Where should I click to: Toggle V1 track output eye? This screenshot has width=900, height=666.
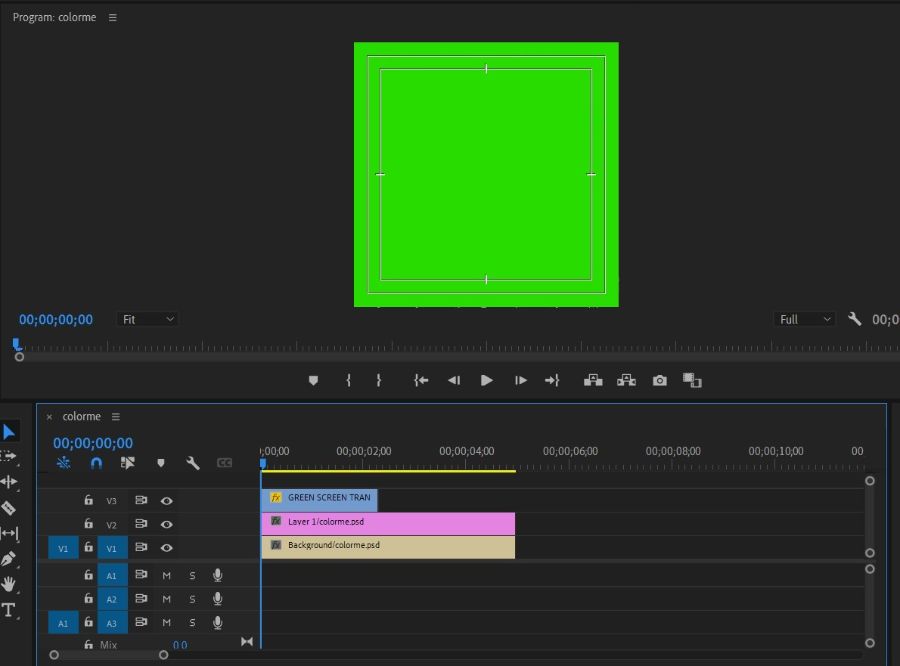click(x=166, y=548)
